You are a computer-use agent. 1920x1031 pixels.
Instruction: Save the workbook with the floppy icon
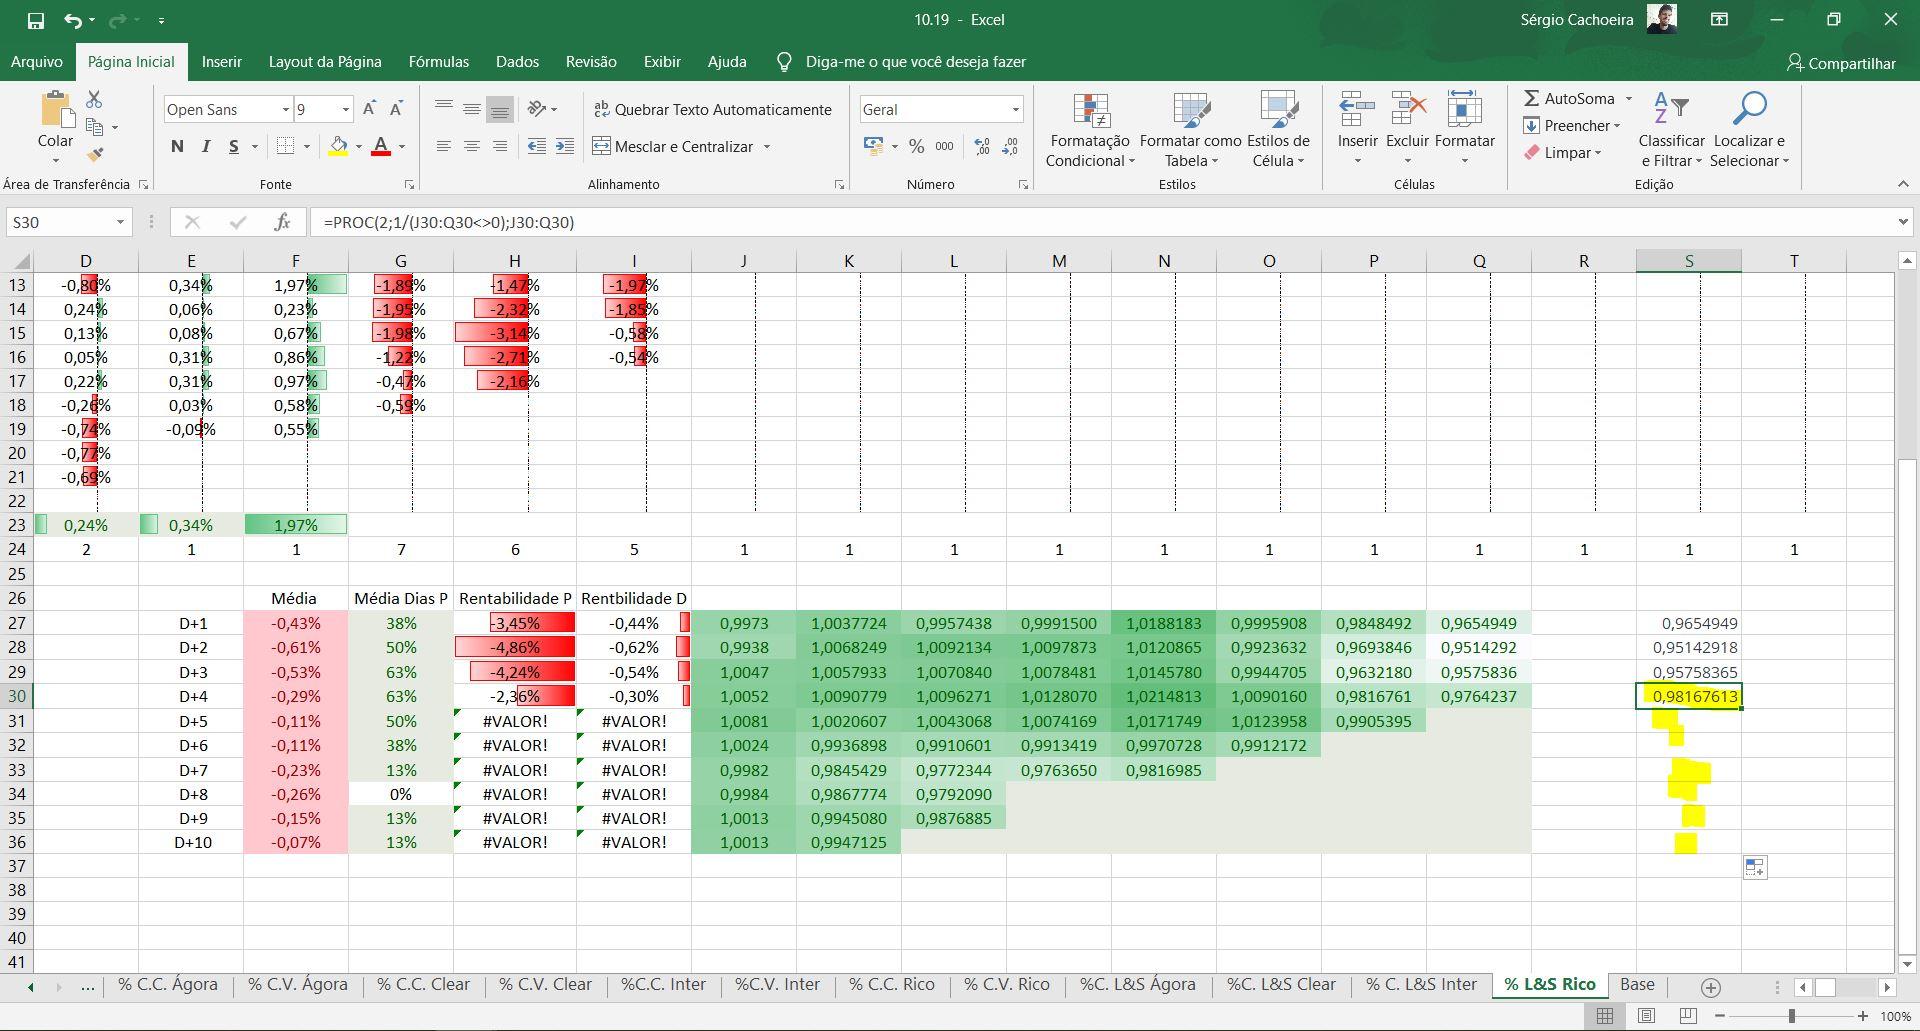click(35, 20)
